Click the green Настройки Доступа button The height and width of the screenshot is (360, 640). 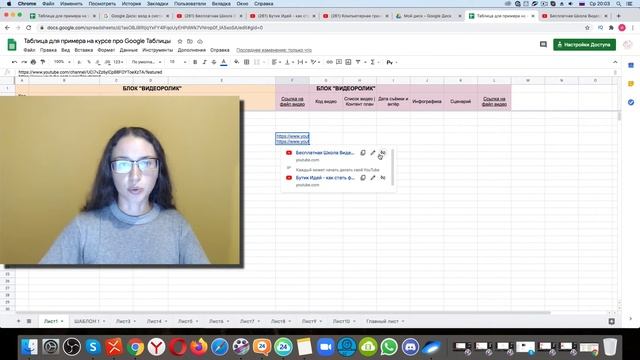[x=584, y=44]
